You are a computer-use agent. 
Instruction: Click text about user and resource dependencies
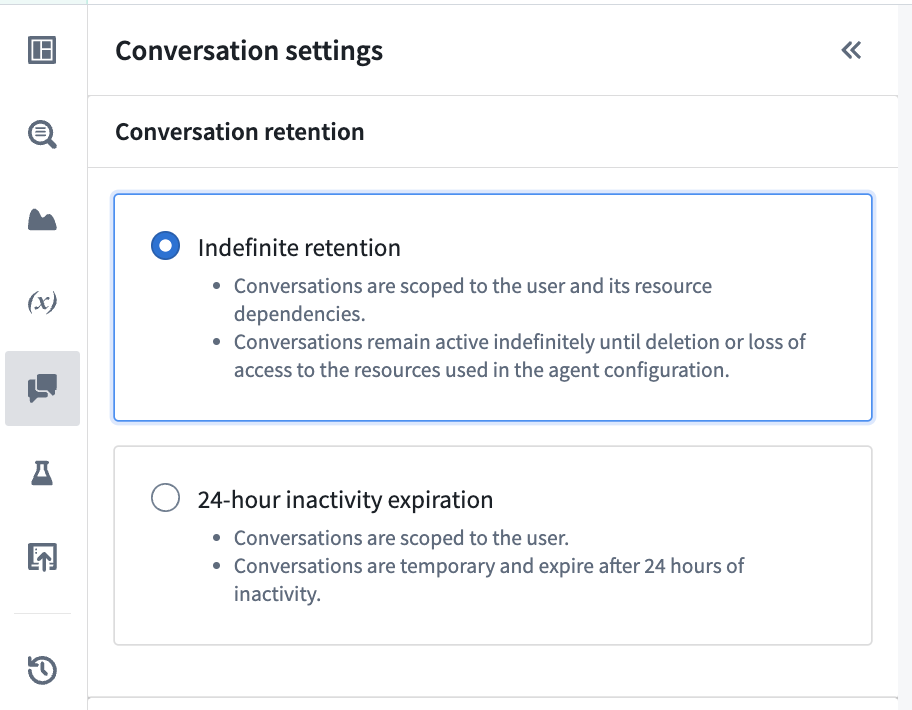point(473,300)
